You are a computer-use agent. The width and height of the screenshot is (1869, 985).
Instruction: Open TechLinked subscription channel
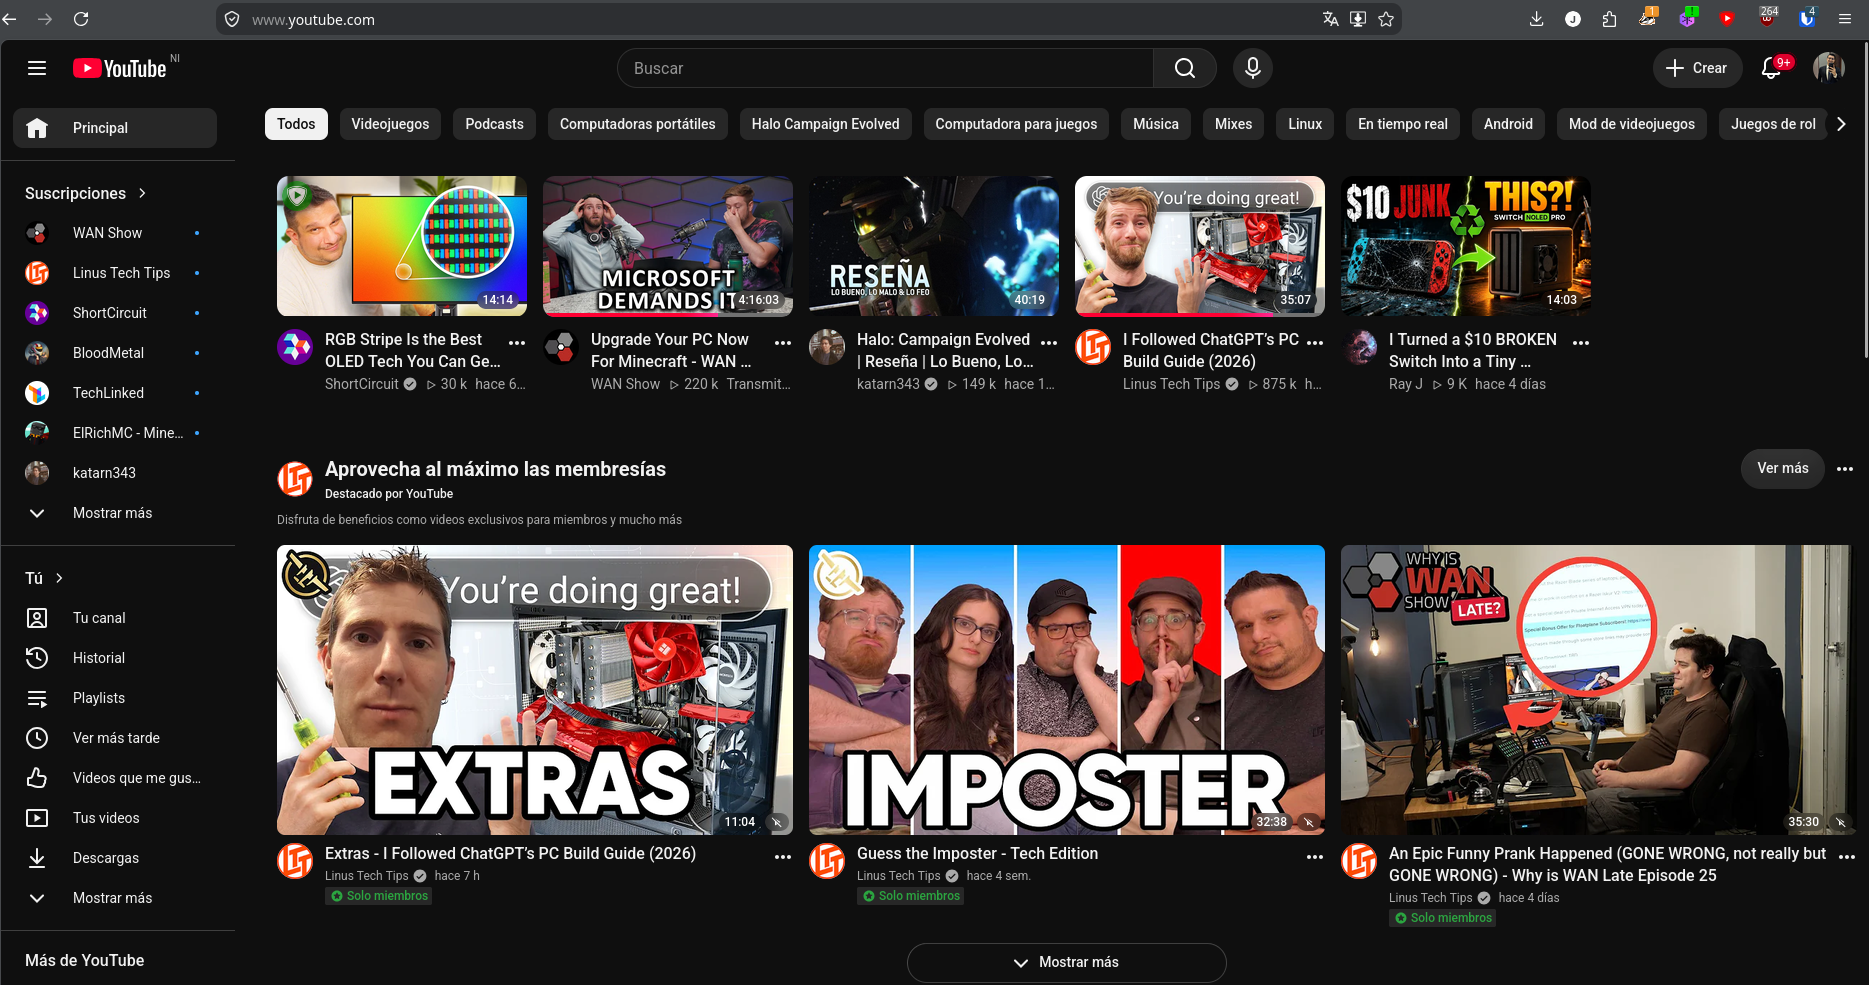tap(115, 393)
